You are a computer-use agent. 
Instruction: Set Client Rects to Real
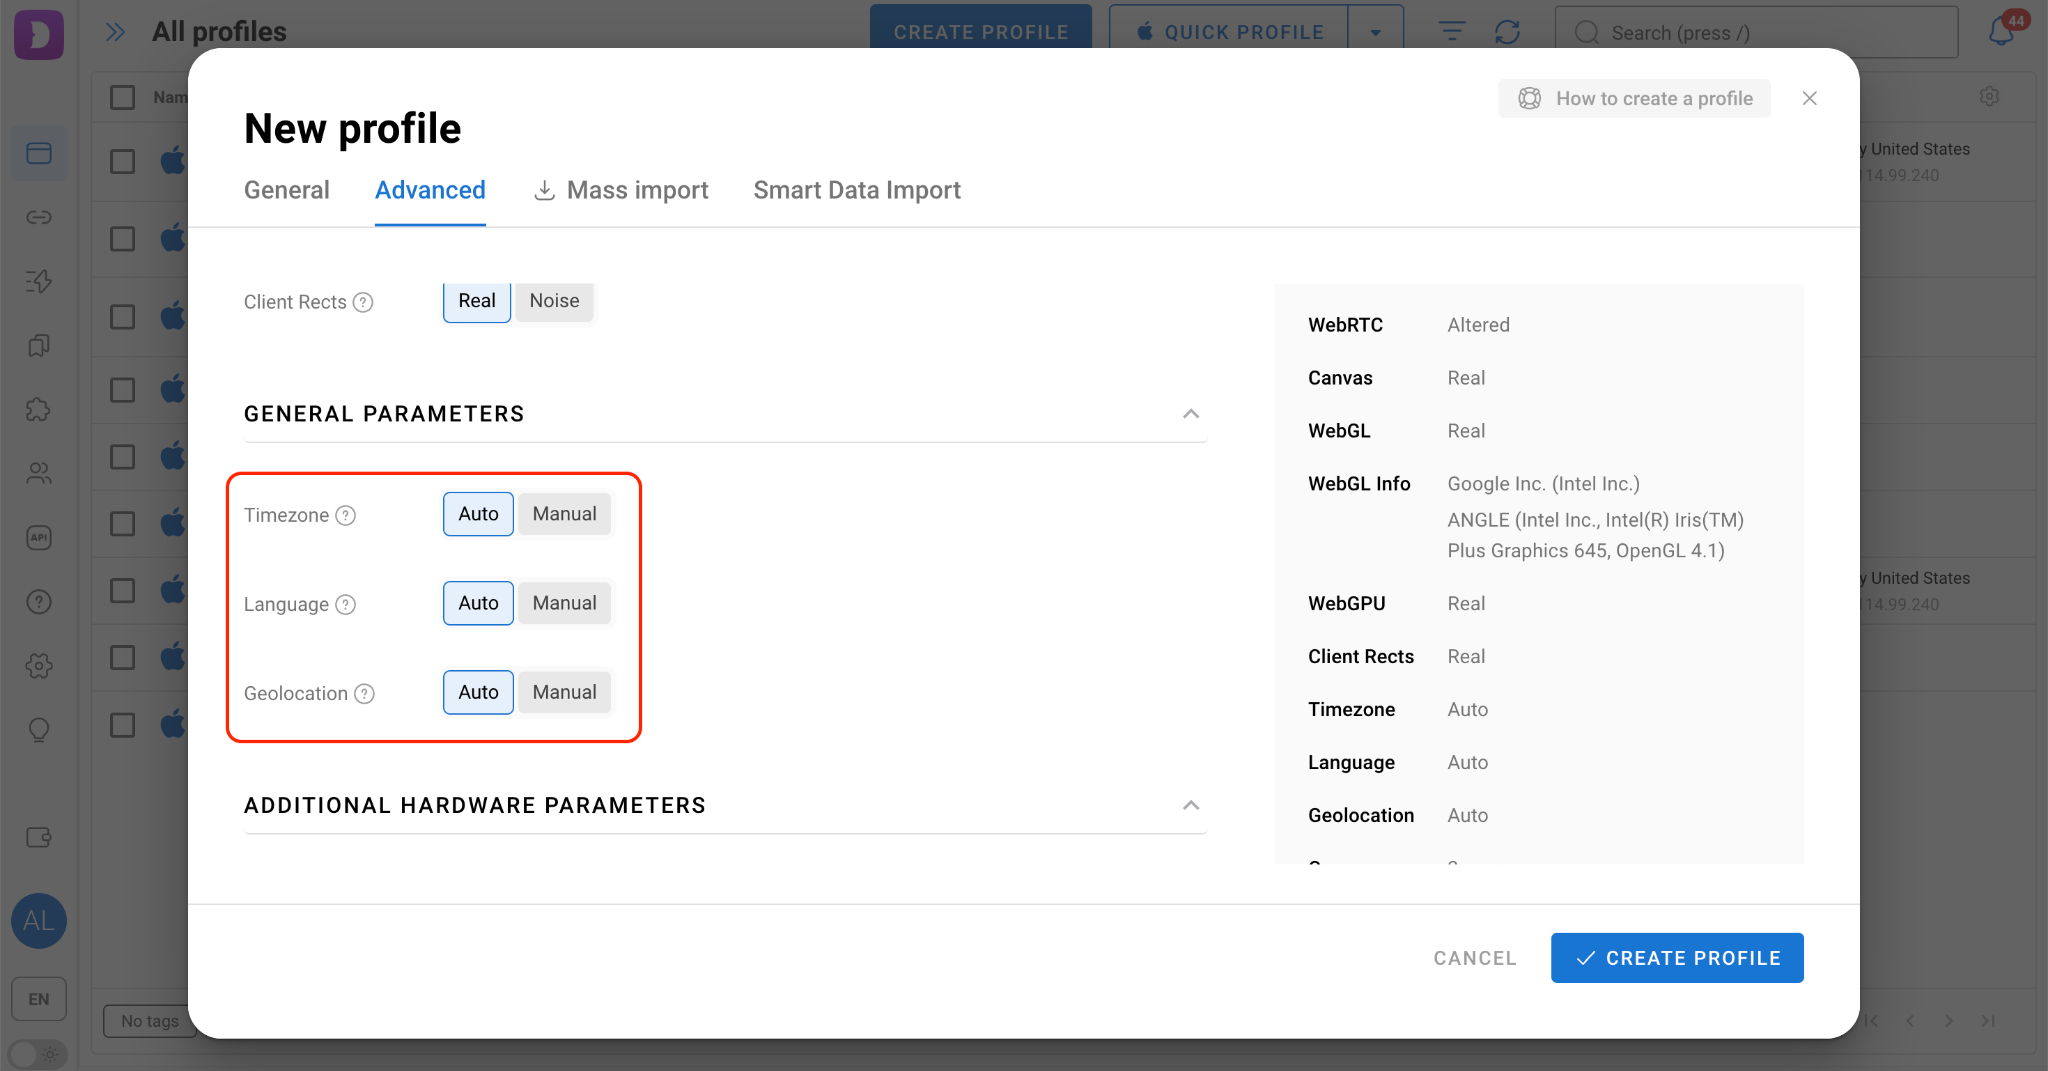477,301
